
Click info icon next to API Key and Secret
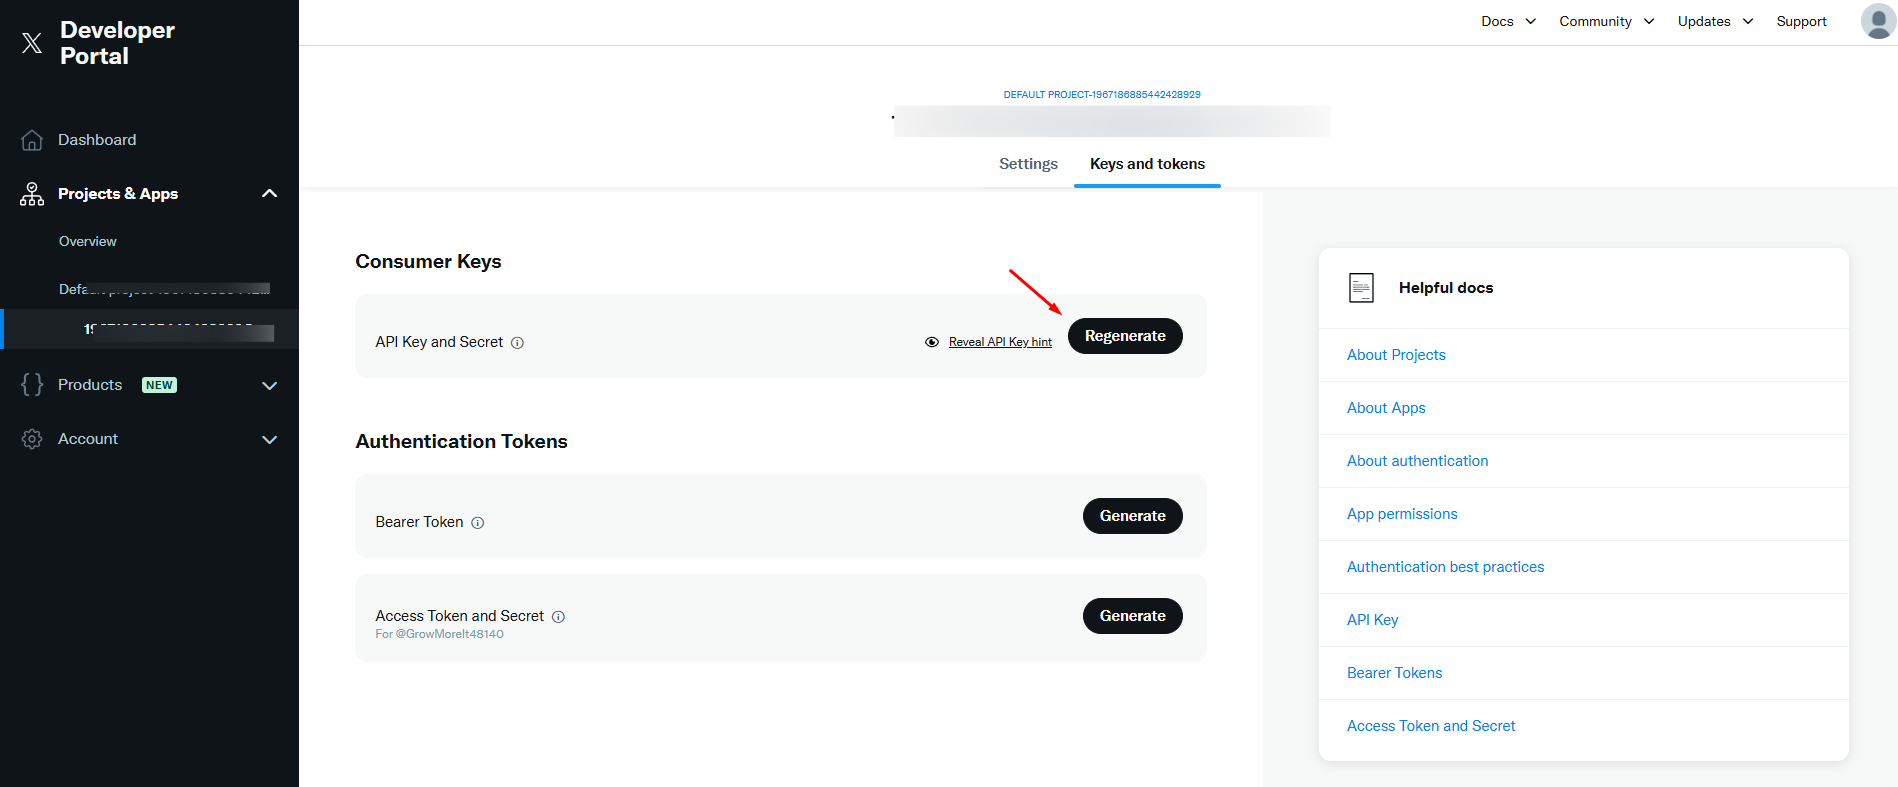click(x=517, y=343)
